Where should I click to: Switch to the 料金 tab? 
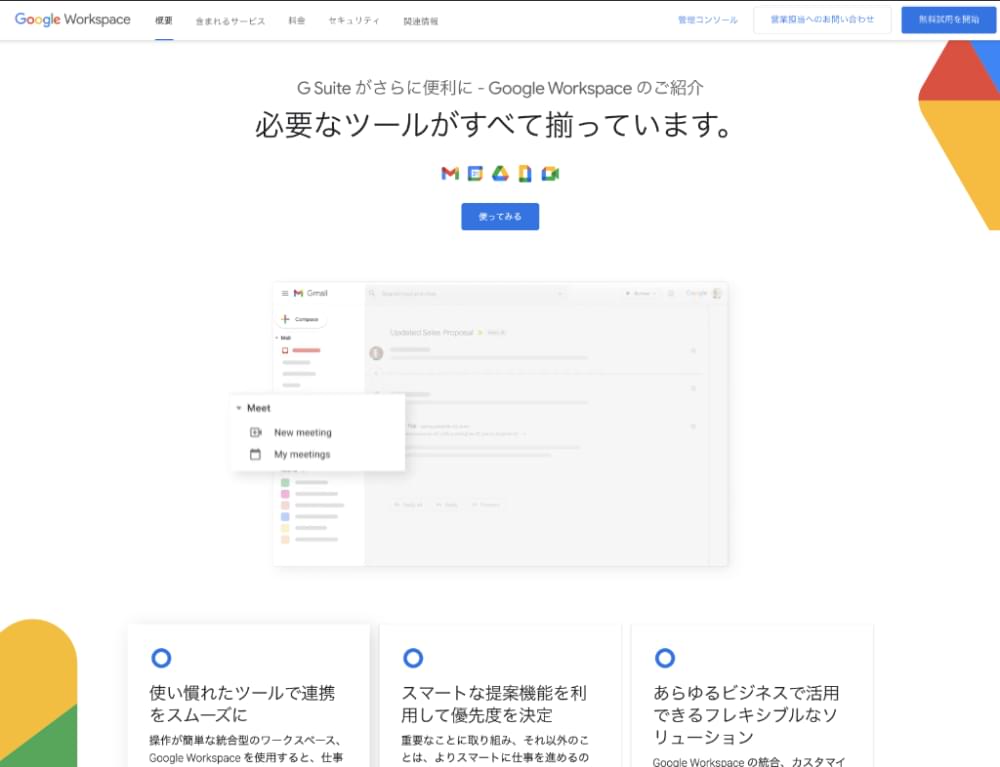(x=296, y=19)
